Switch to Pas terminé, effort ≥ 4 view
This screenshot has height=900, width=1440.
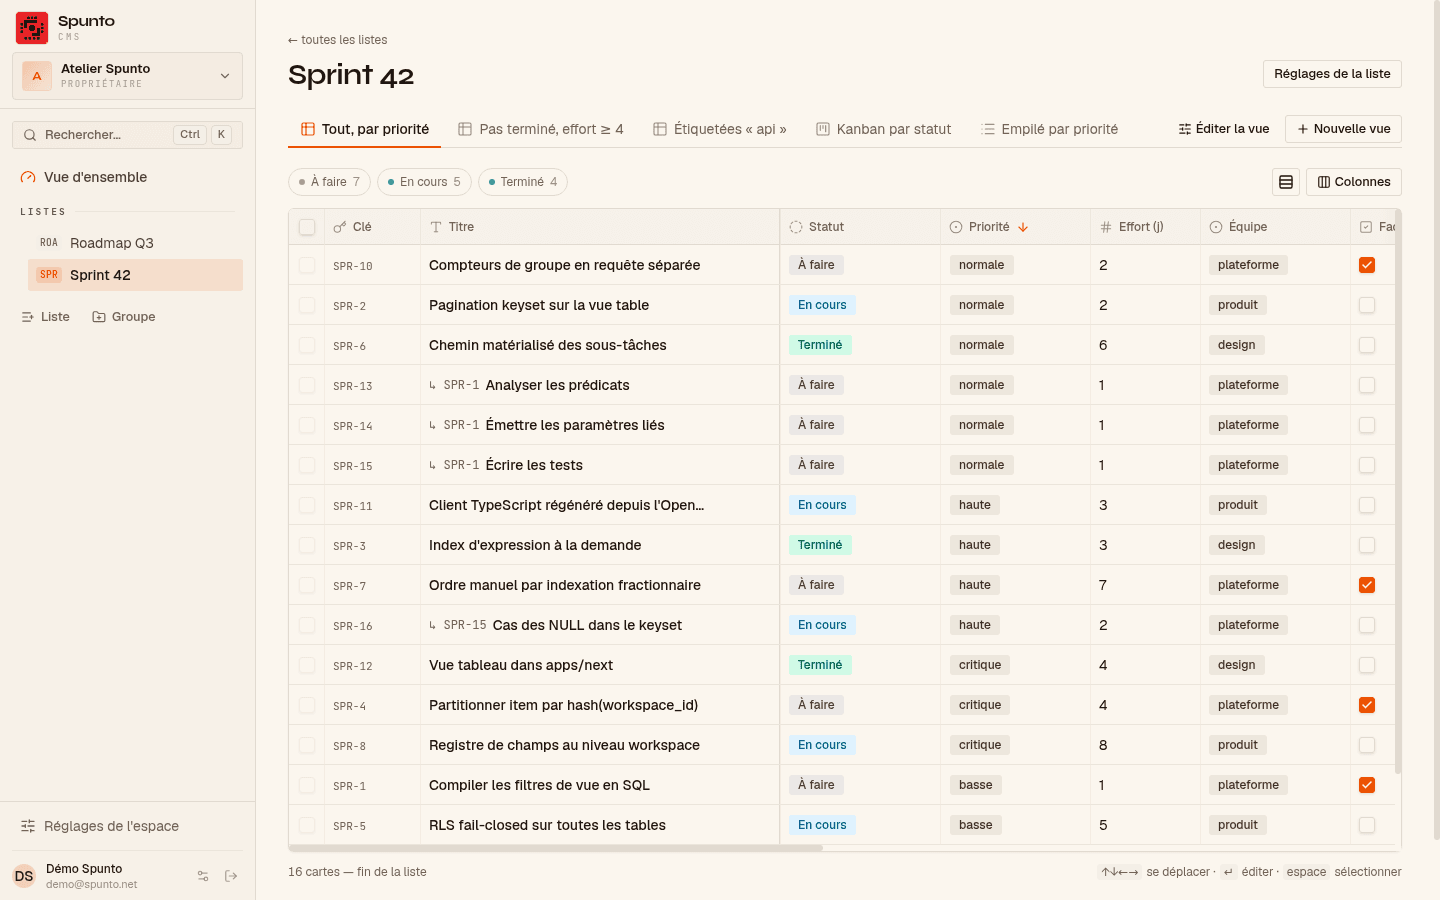click(541, 129)
